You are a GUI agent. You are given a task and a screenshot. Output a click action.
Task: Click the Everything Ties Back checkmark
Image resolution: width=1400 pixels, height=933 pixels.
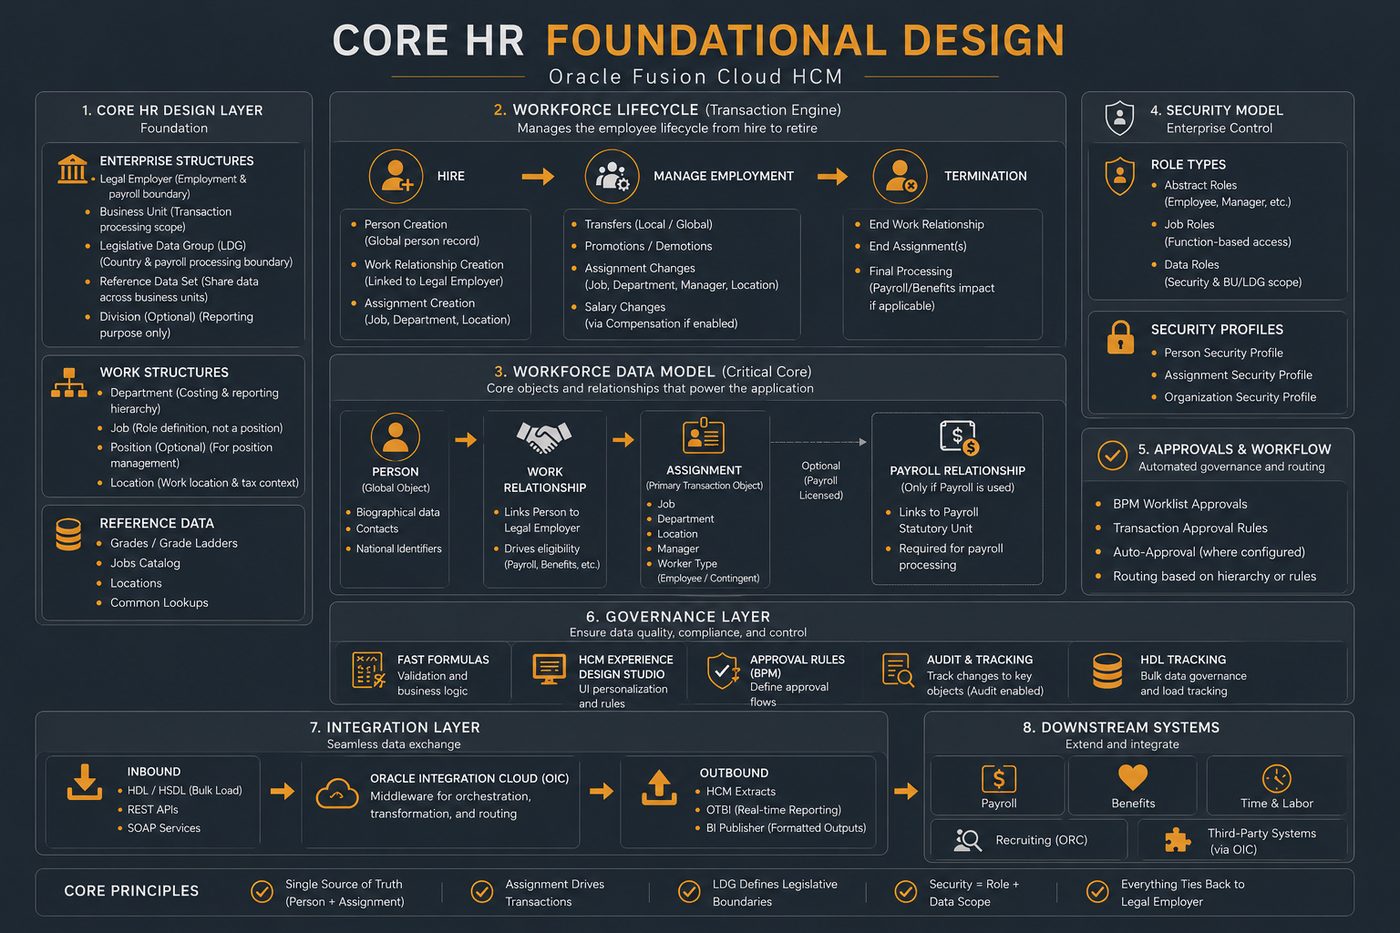tap(1097, 892)
